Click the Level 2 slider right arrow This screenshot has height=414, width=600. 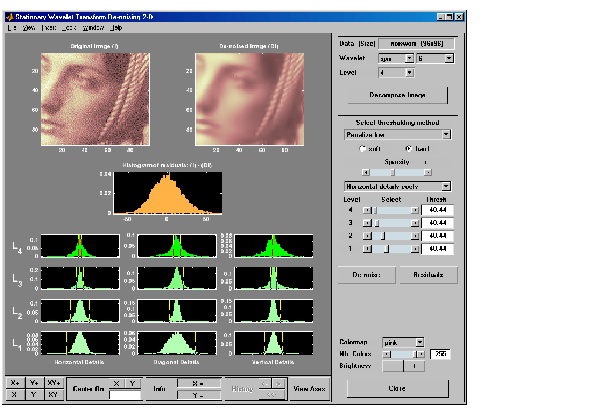click(415, 236)
